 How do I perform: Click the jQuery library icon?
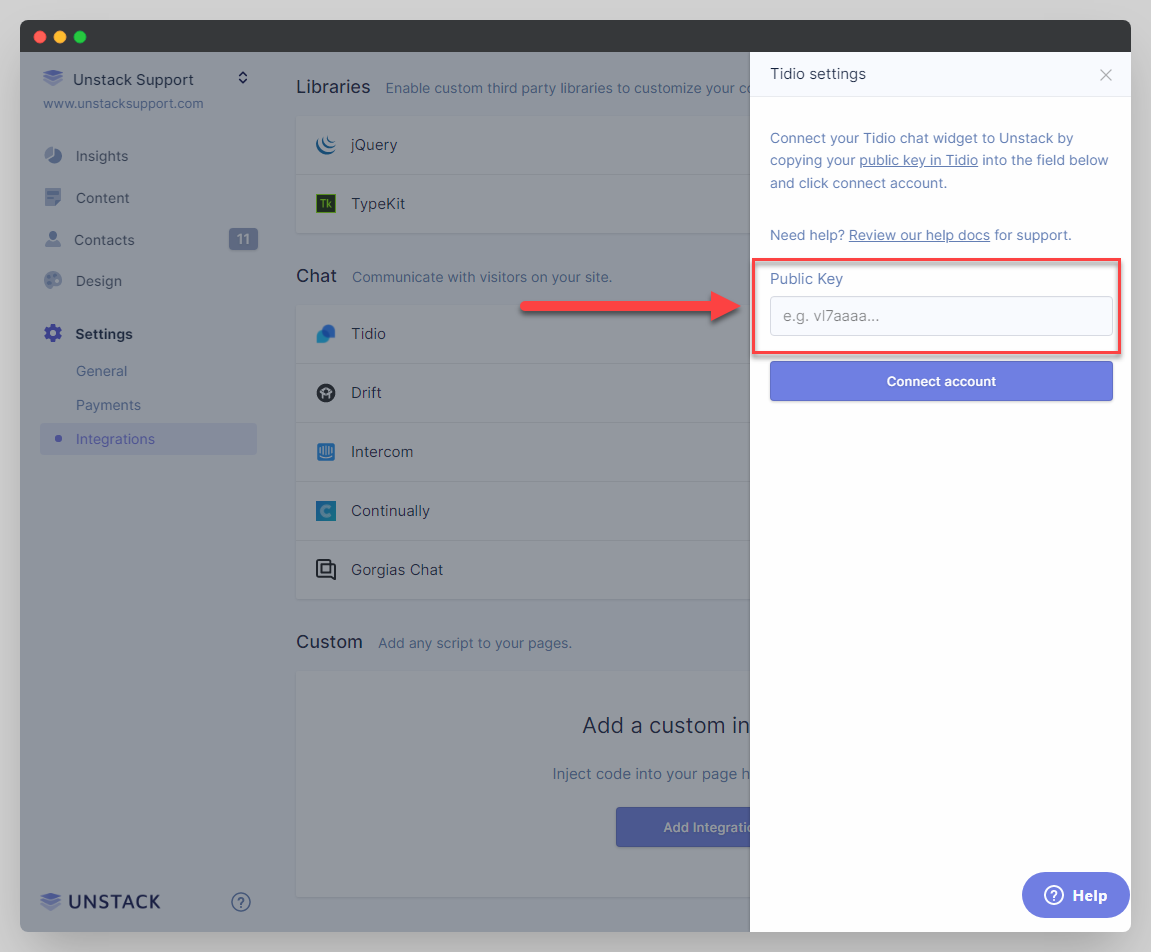(x=326, y=145)
